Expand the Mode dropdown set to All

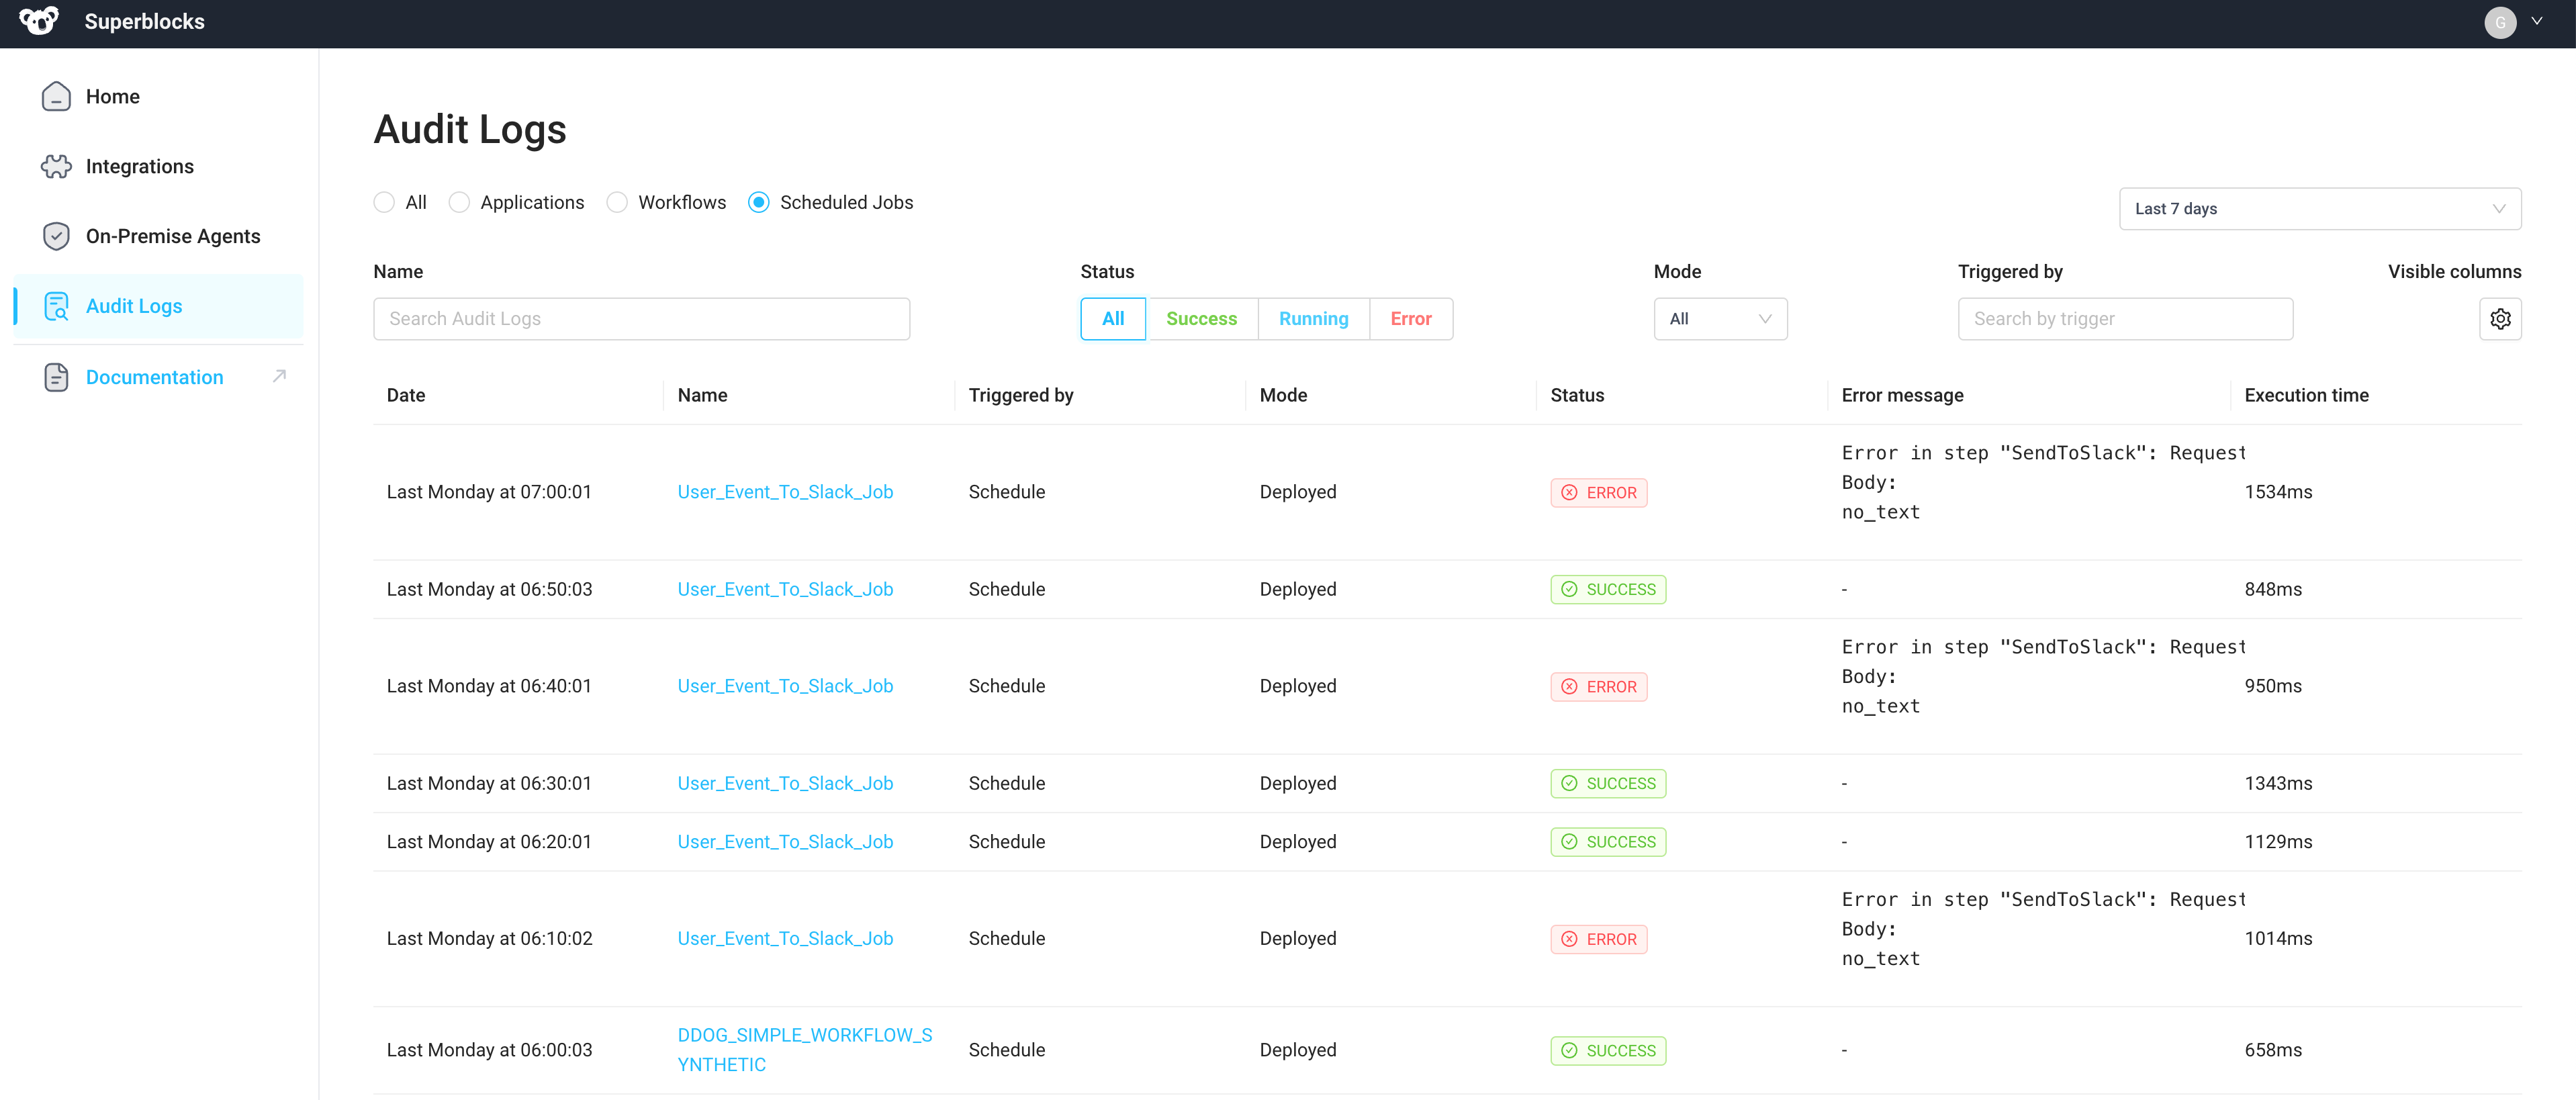[1720, 318]
